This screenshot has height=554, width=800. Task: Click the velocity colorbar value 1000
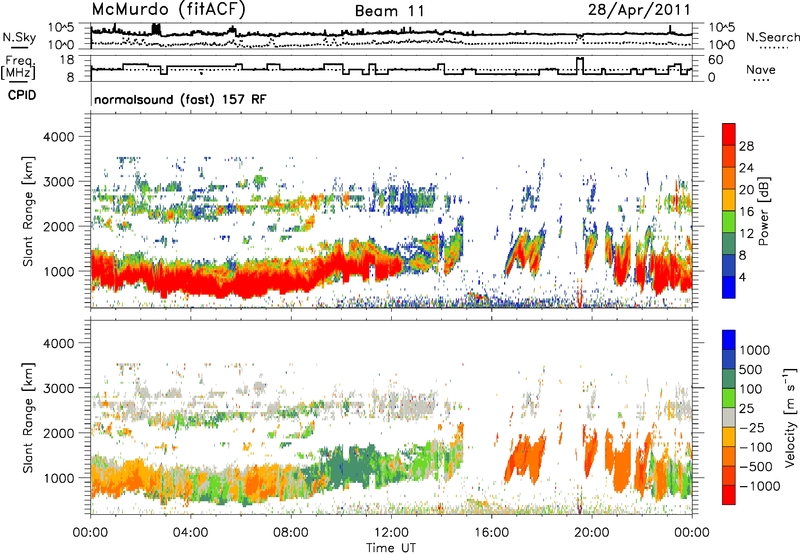755,350
